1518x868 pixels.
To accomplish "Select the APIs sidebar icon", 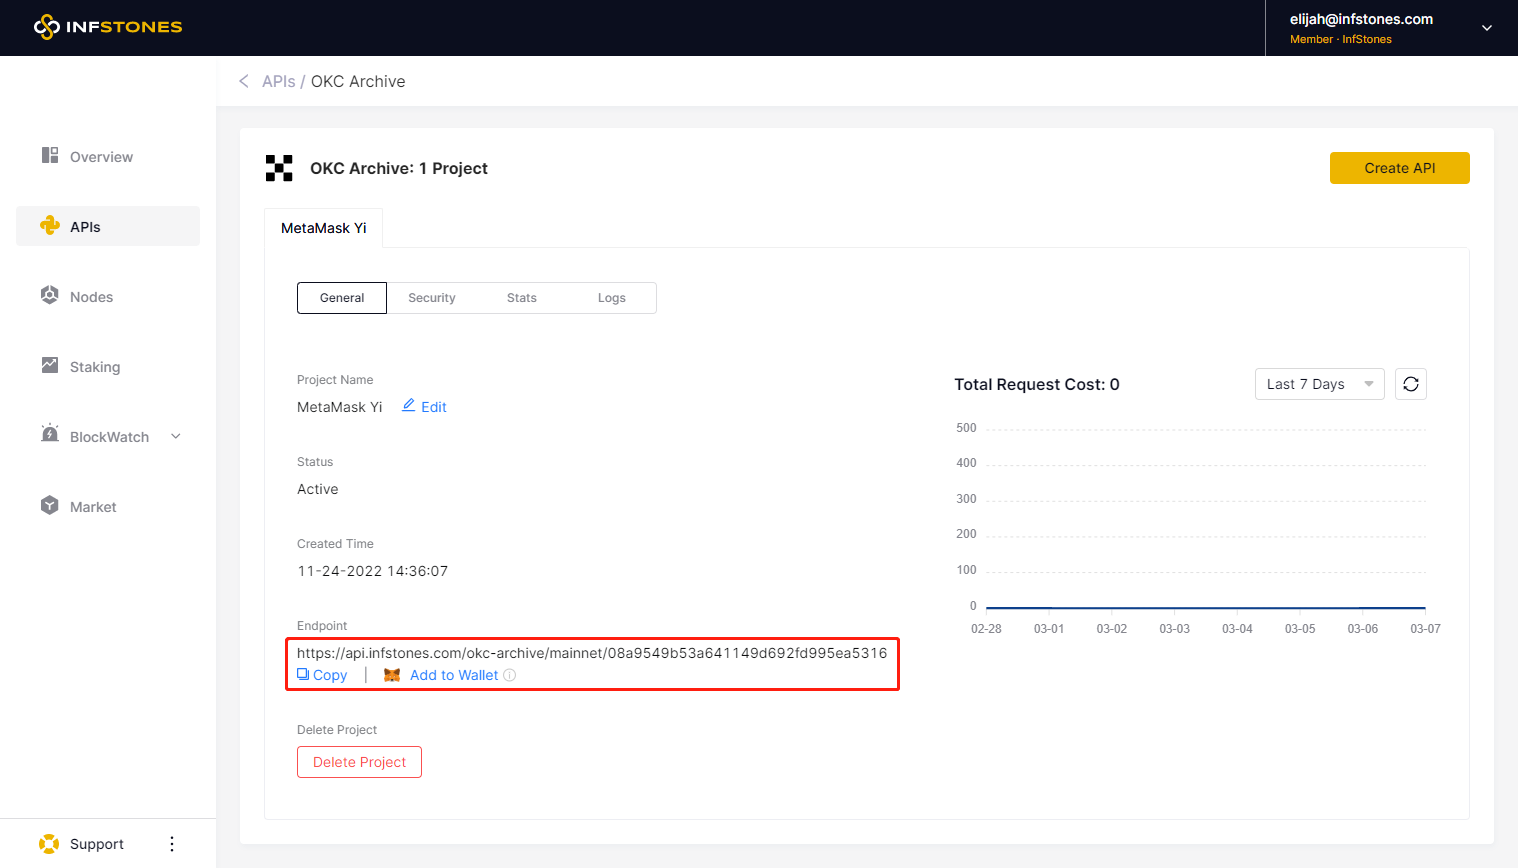I will pyautogui.click(x=50, y=225).
